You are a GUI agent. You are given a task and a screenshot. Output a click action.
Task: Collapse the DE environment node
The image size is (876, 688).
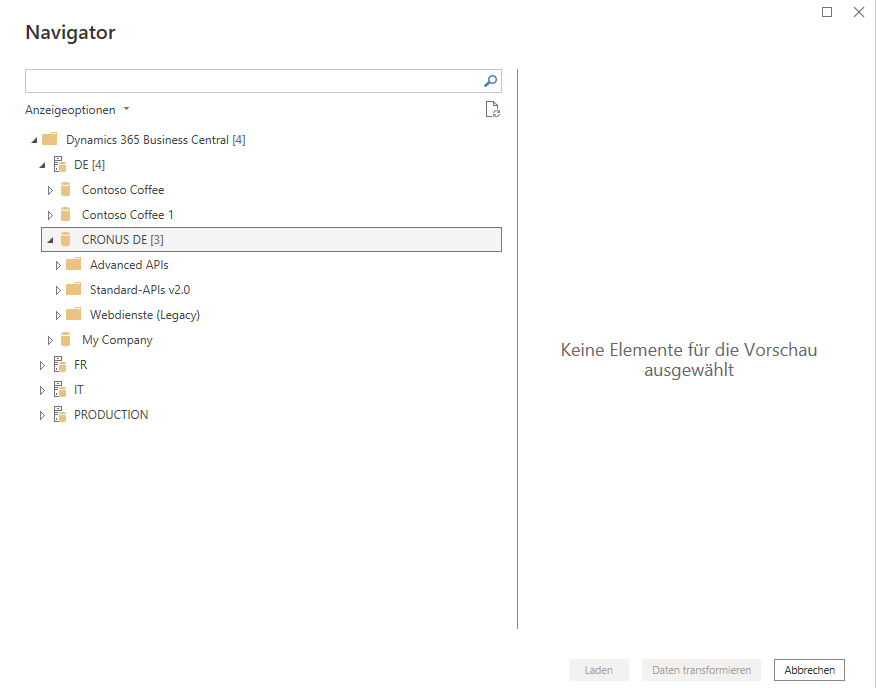(42, 165)
